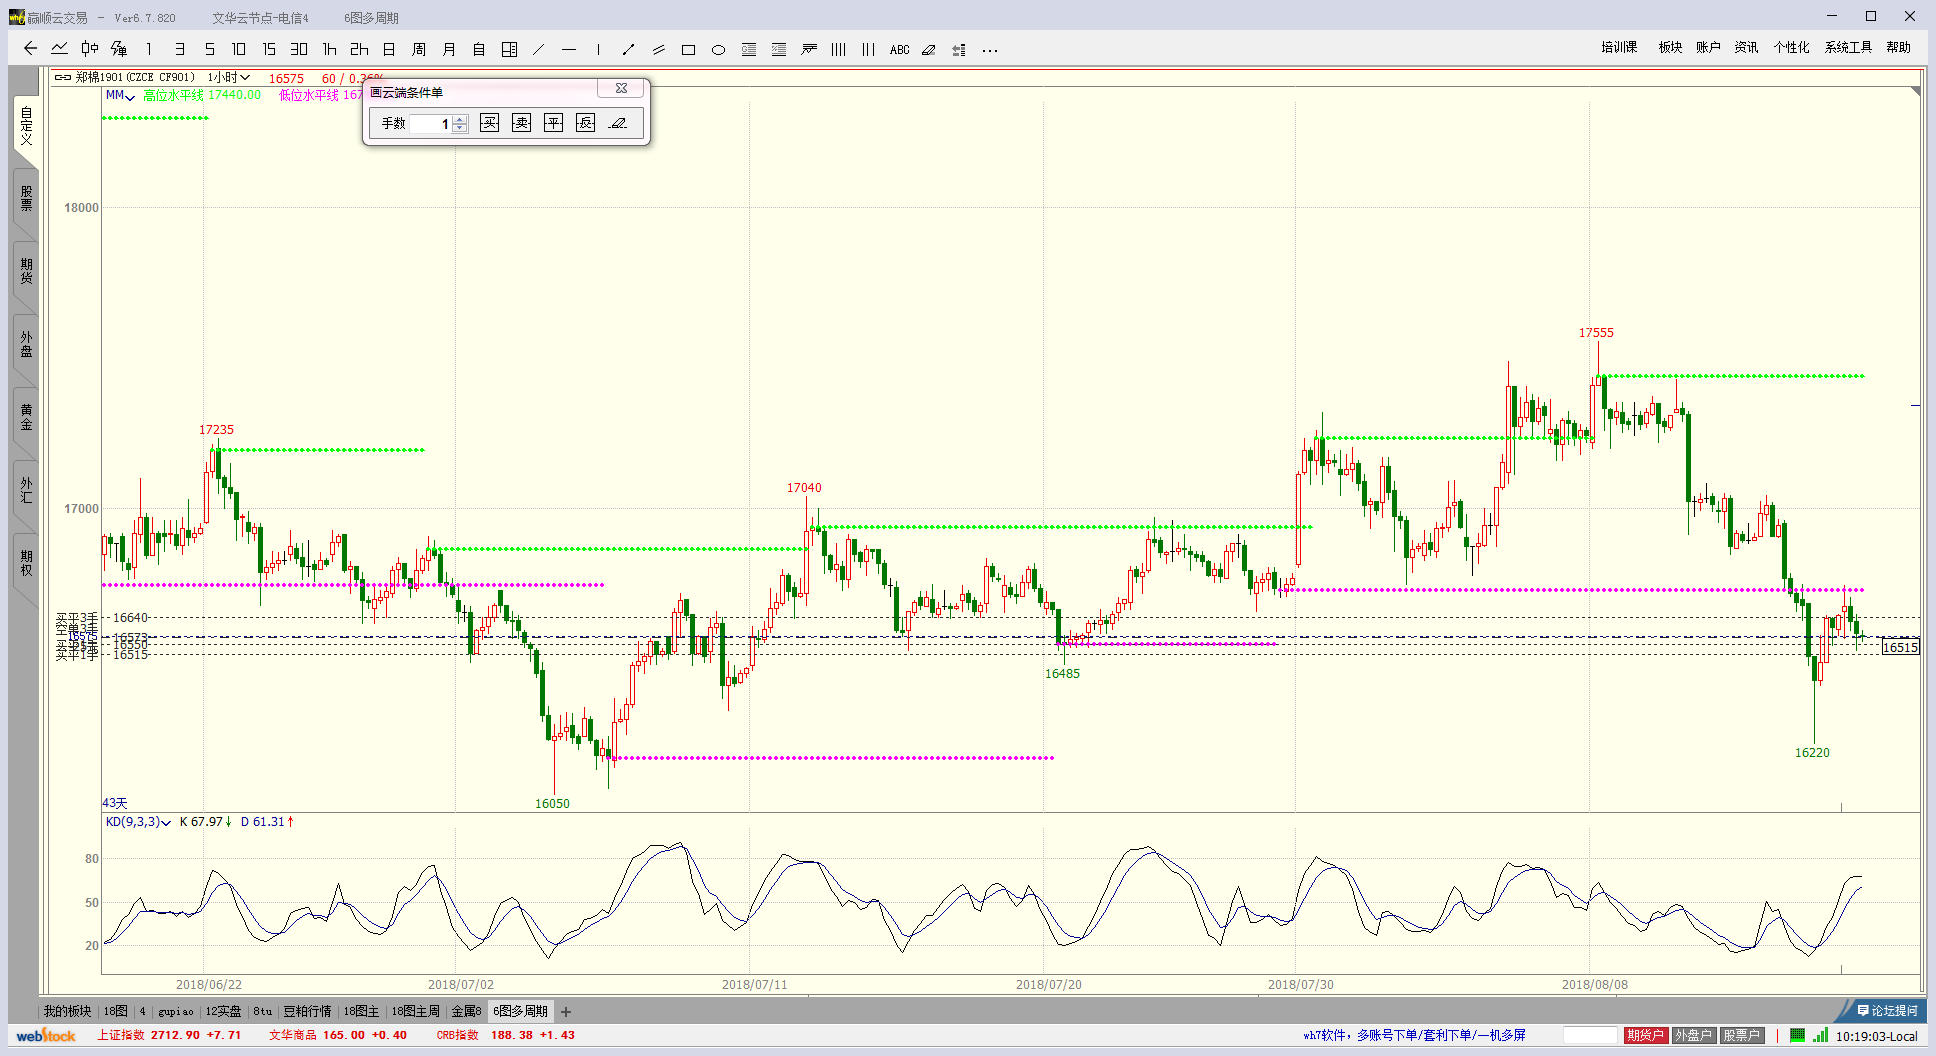The image size is (1936, 1056).
Task: Add a new page with the plus button
Action: tap(566, 1011)
